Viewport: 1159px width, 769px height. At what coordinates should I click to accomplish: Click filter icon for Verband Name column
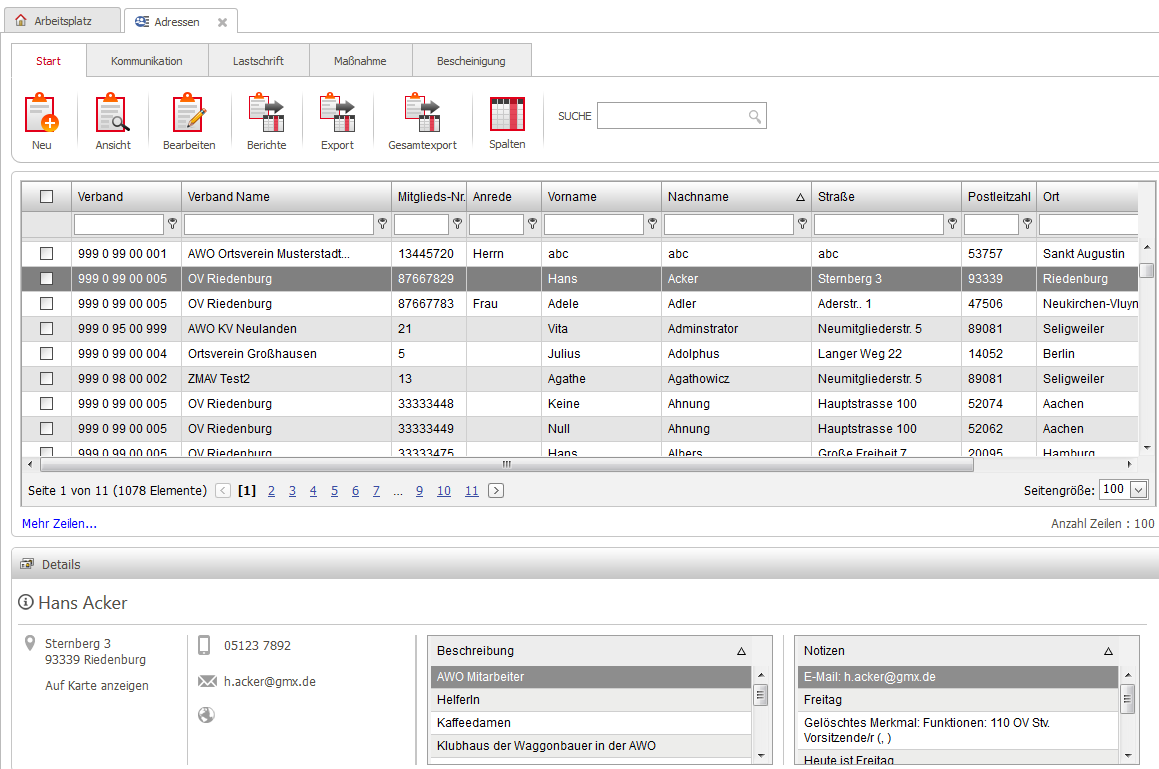(382, 223)
